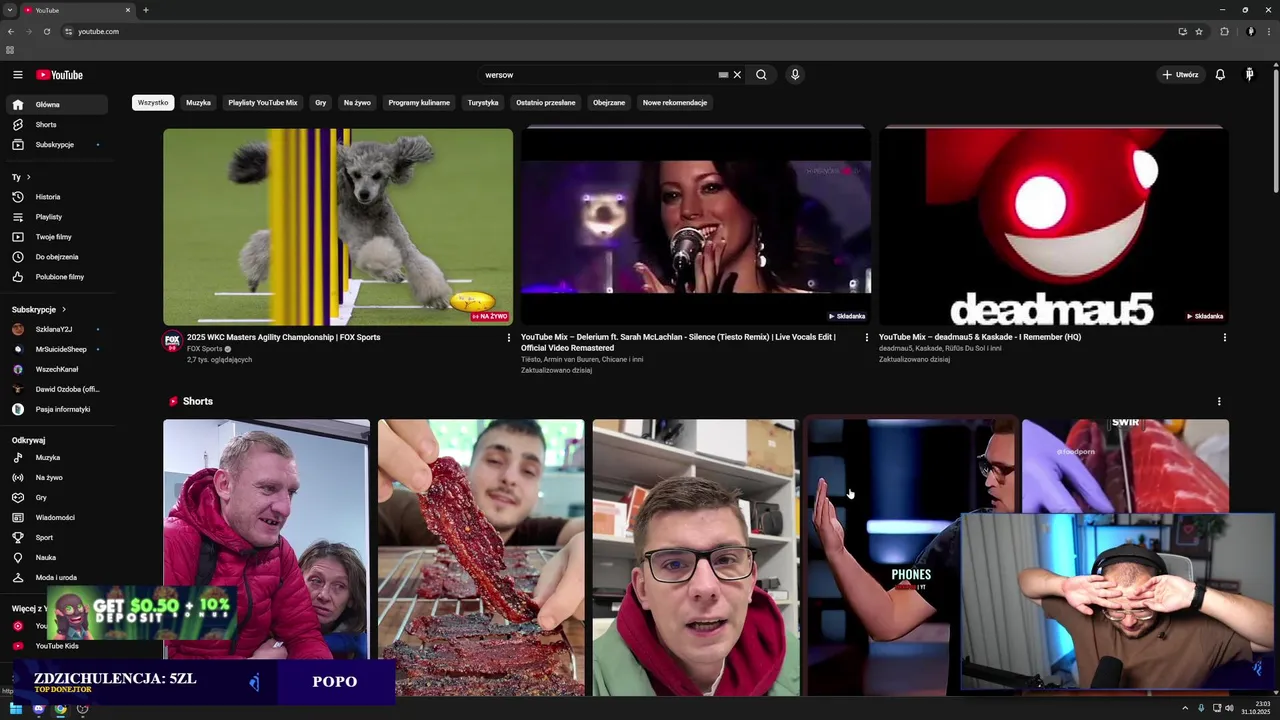Select the Obejrzane filter chip
1280x720 pixels.
coord(609,102)
